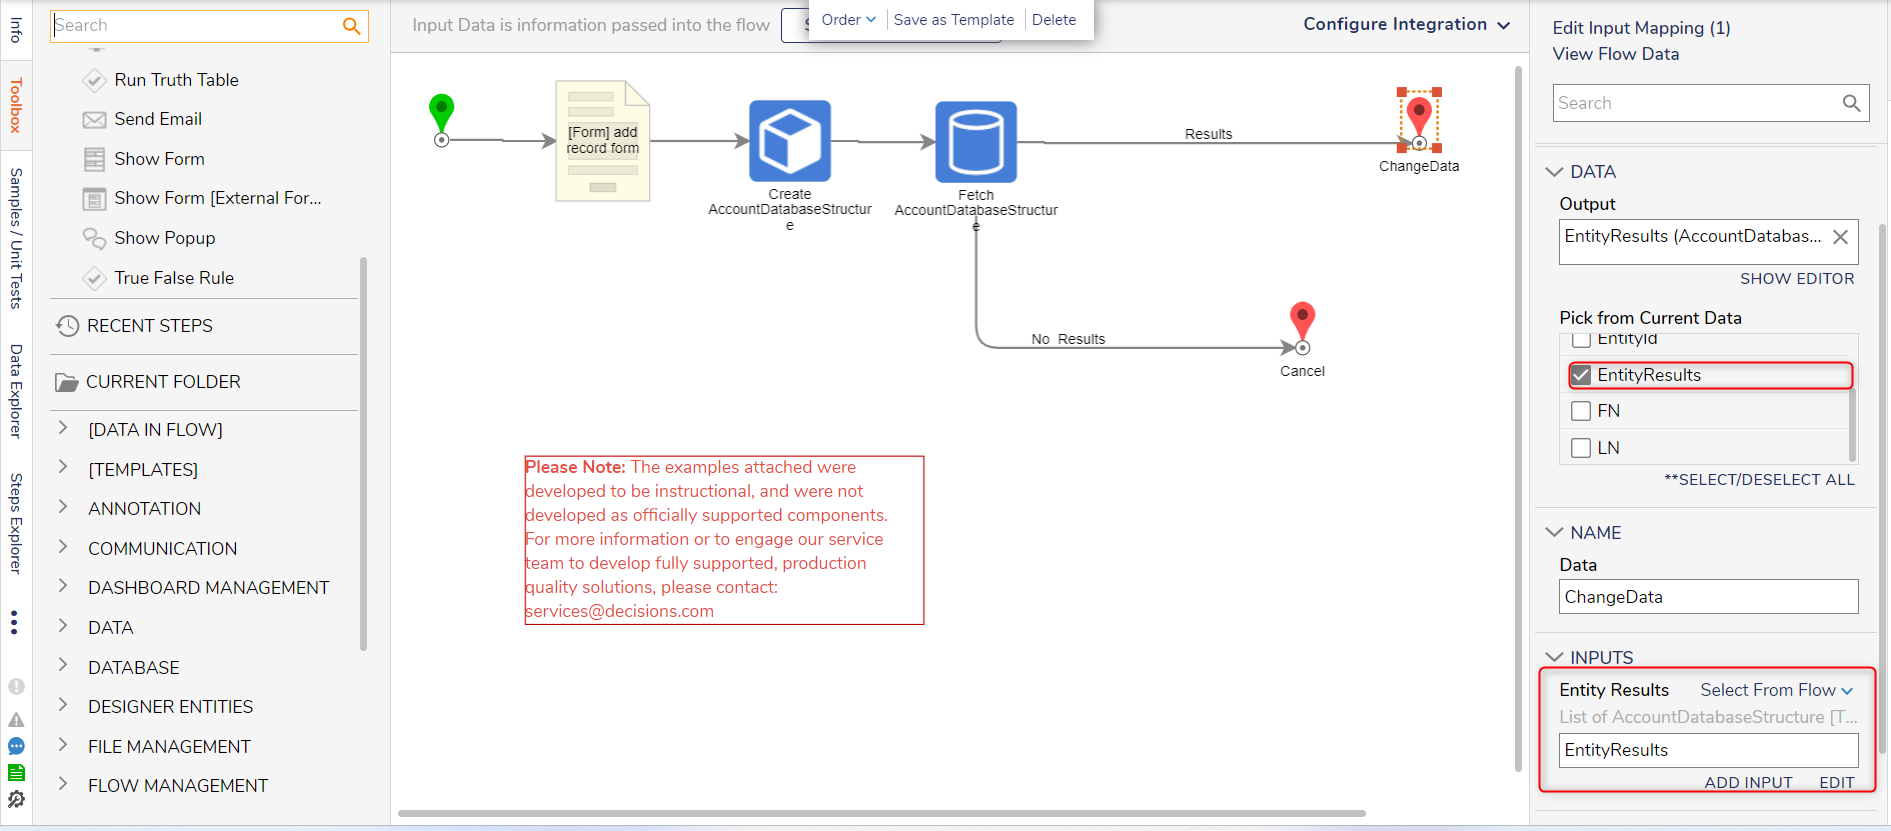The image size is (1891, 831).
Task: Click SHOW EDITOR link
Action: pyautogui.click(x=1797, y=279)
